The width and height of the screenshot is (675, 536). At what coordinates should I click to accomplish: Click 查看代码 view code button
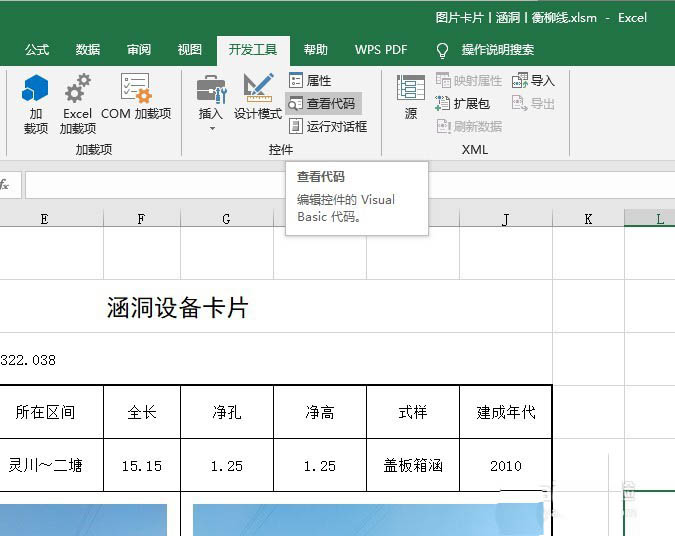(x=322, y=103)
